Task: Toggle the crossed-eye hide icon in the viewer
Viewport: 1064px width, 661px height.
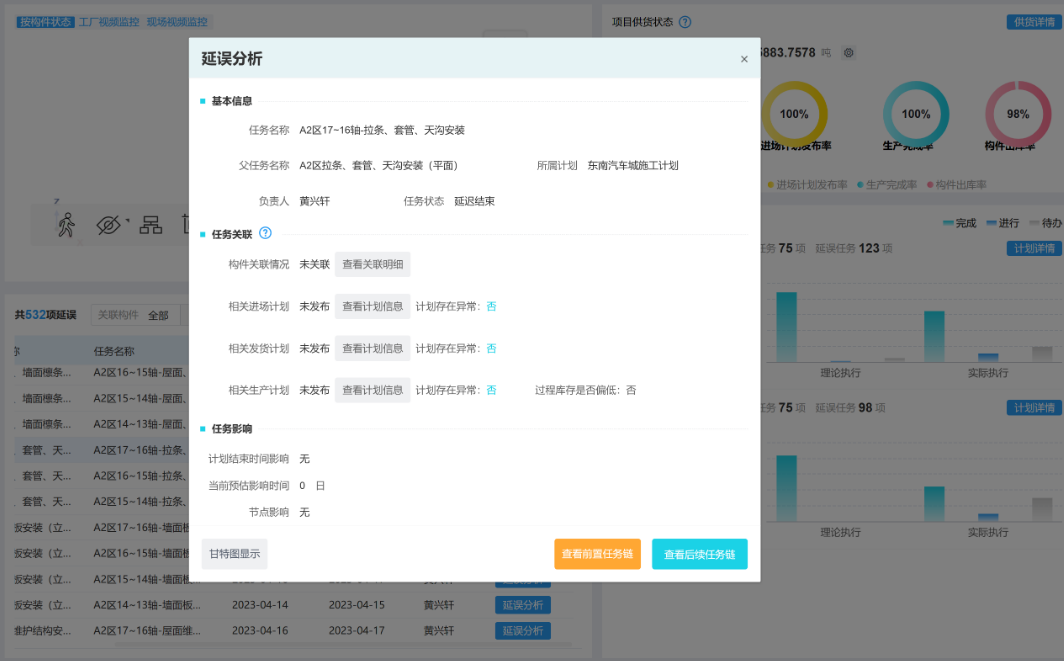Action: coord(108,225)
